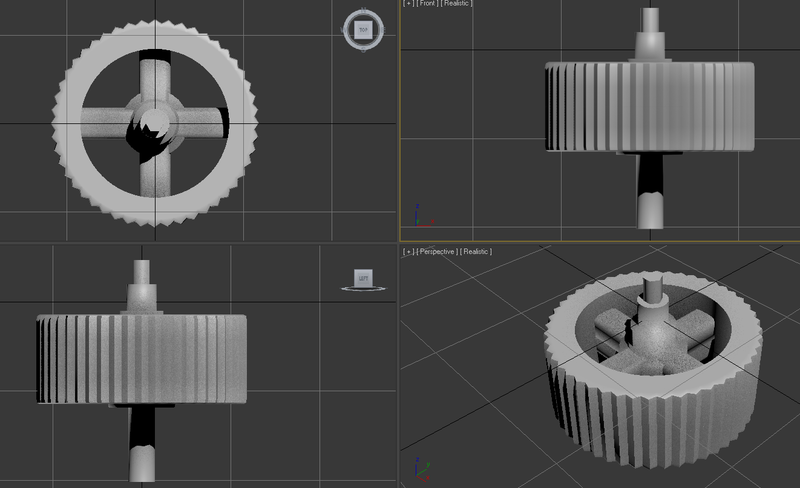The image size is (800, 488).
Task: Click the Top face of the ViewCube
Action: (x=363, y=29)
